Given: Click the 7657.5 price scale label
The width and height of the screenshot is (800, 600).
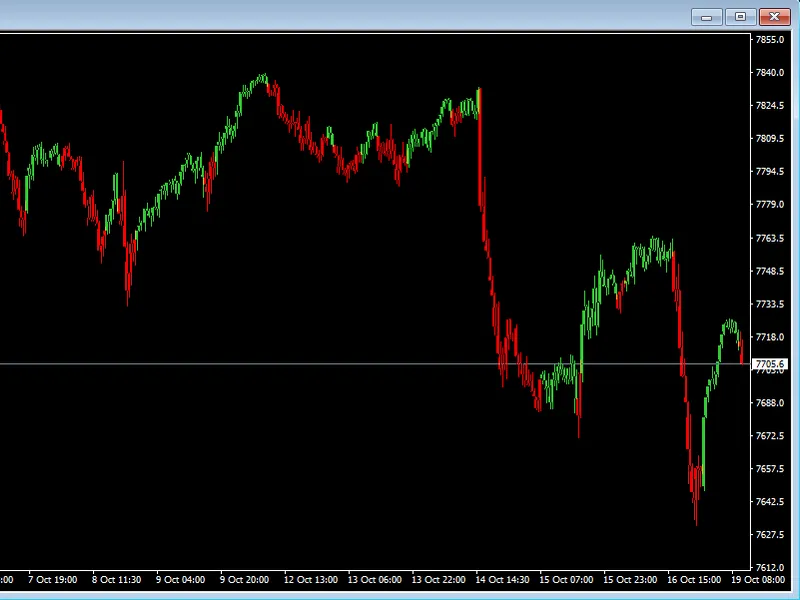Looking at the screenshot, I should (769, 469).
